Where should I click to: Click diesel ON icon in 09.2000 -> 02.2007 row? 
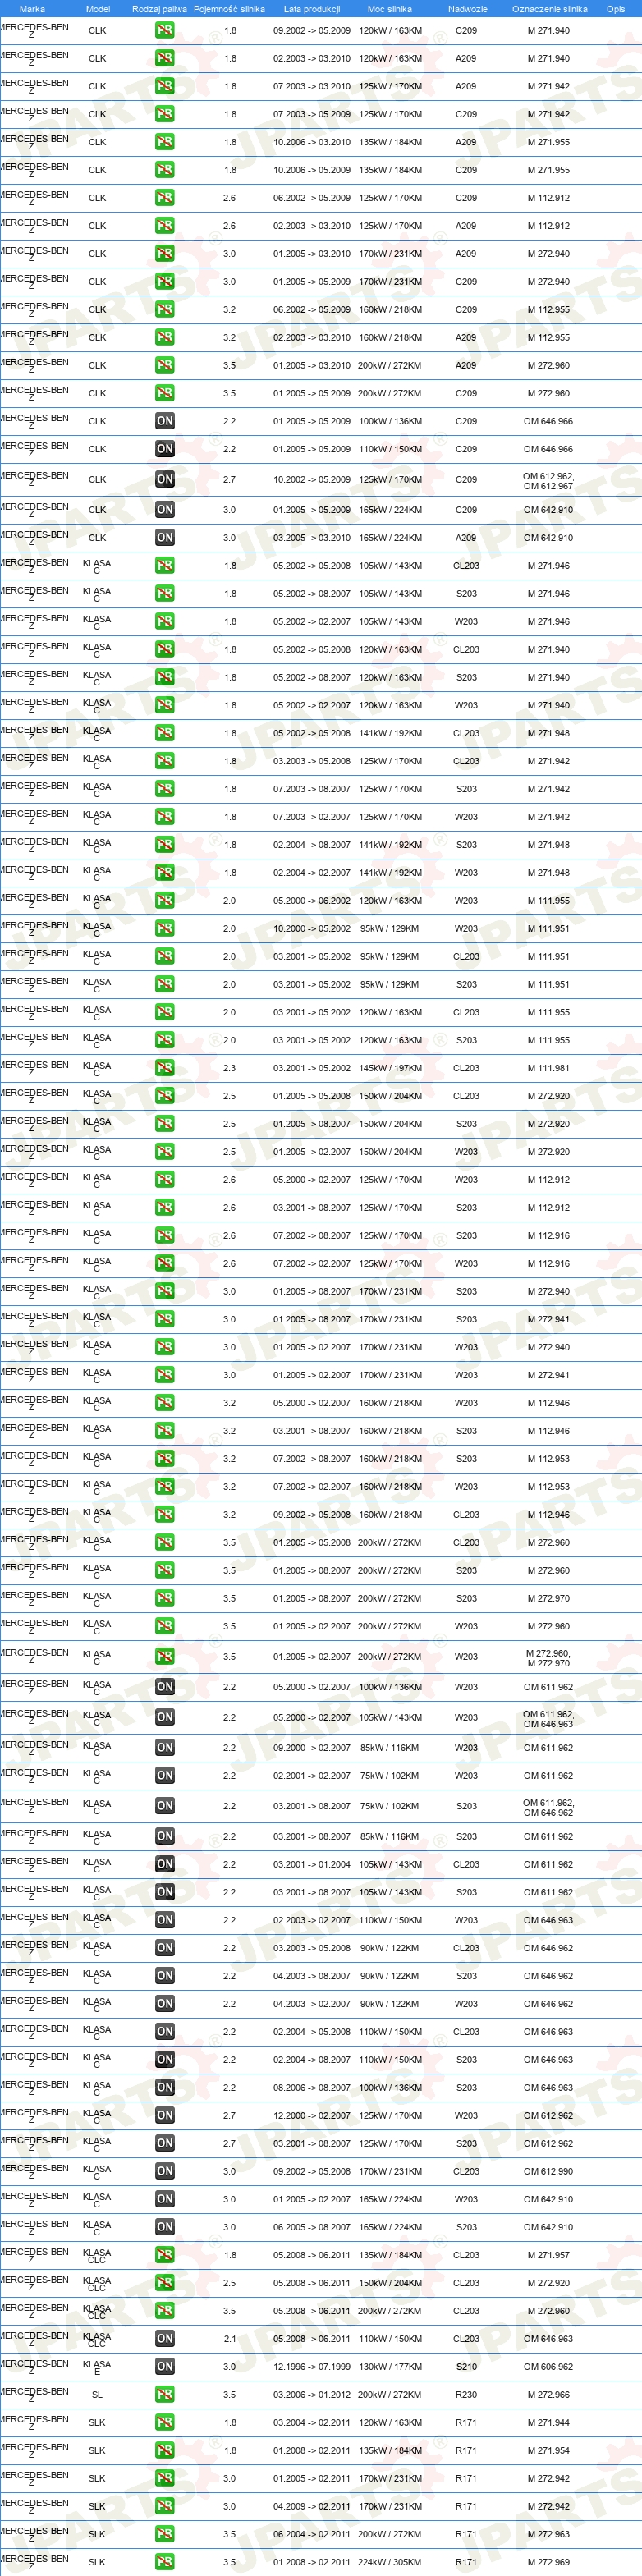165,1748
